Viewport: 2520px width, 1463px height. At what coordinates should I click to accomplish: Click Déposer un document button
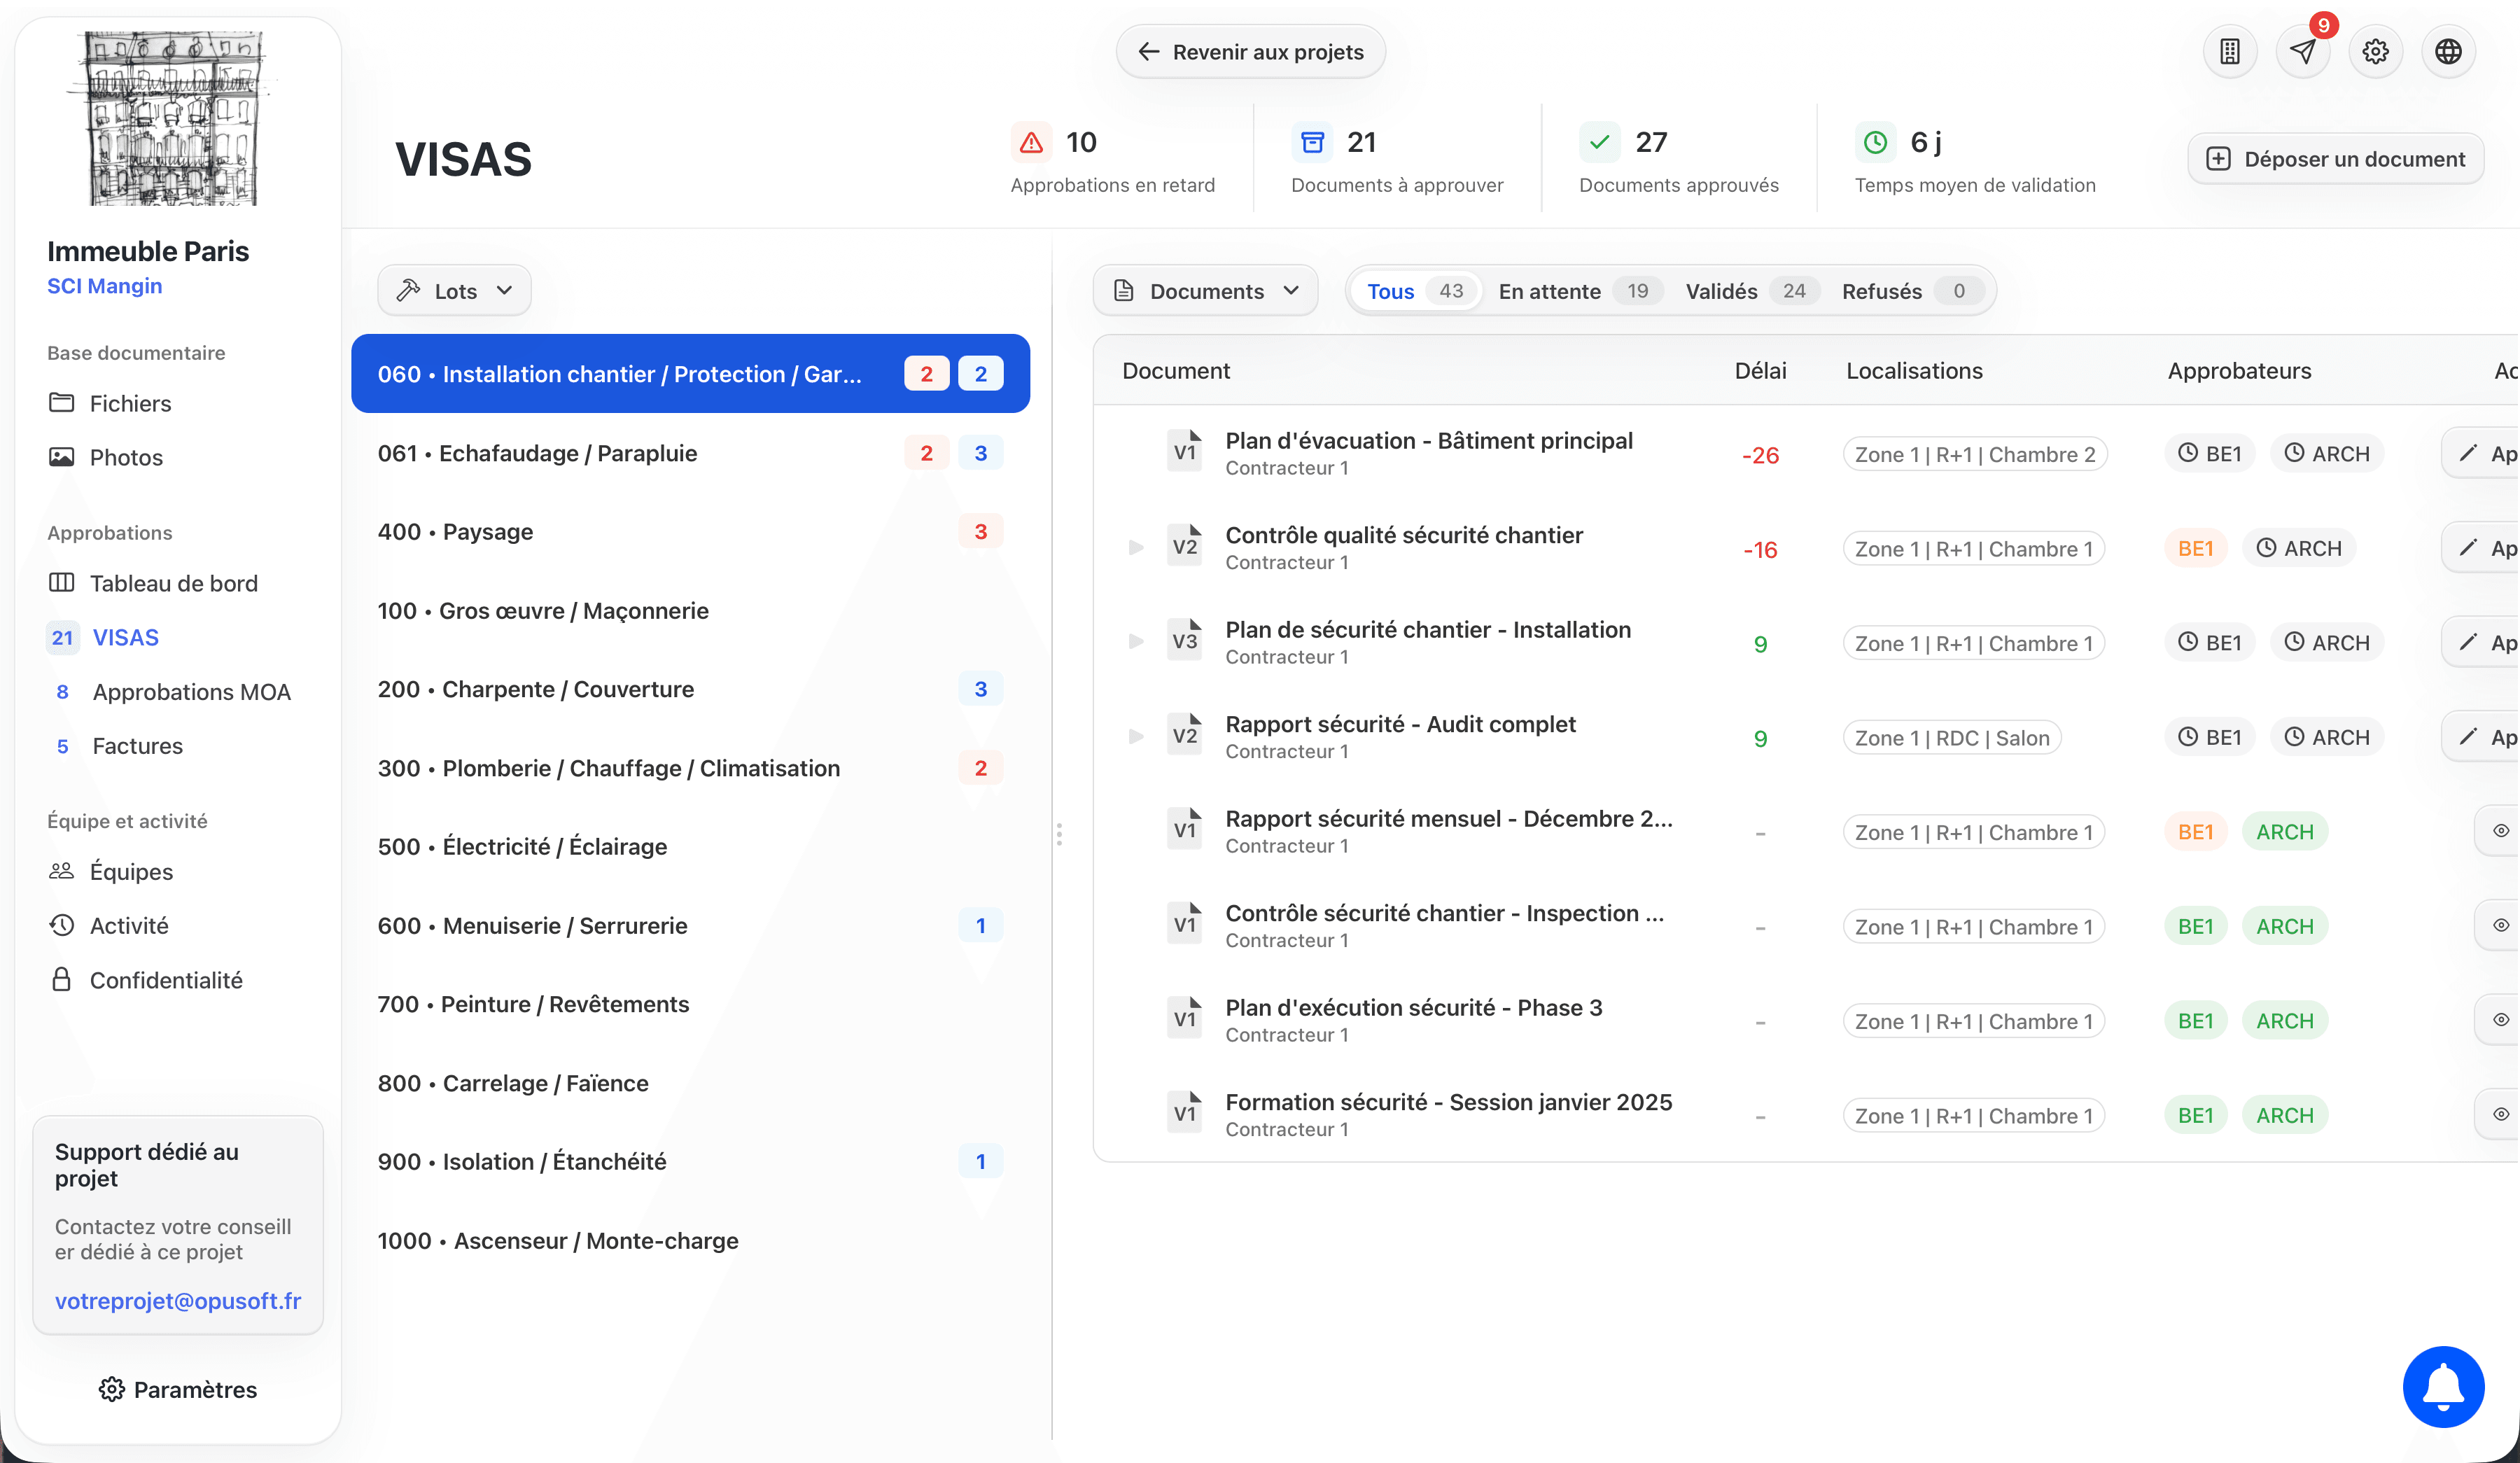pyautogui.click(x=2335, y=159)
